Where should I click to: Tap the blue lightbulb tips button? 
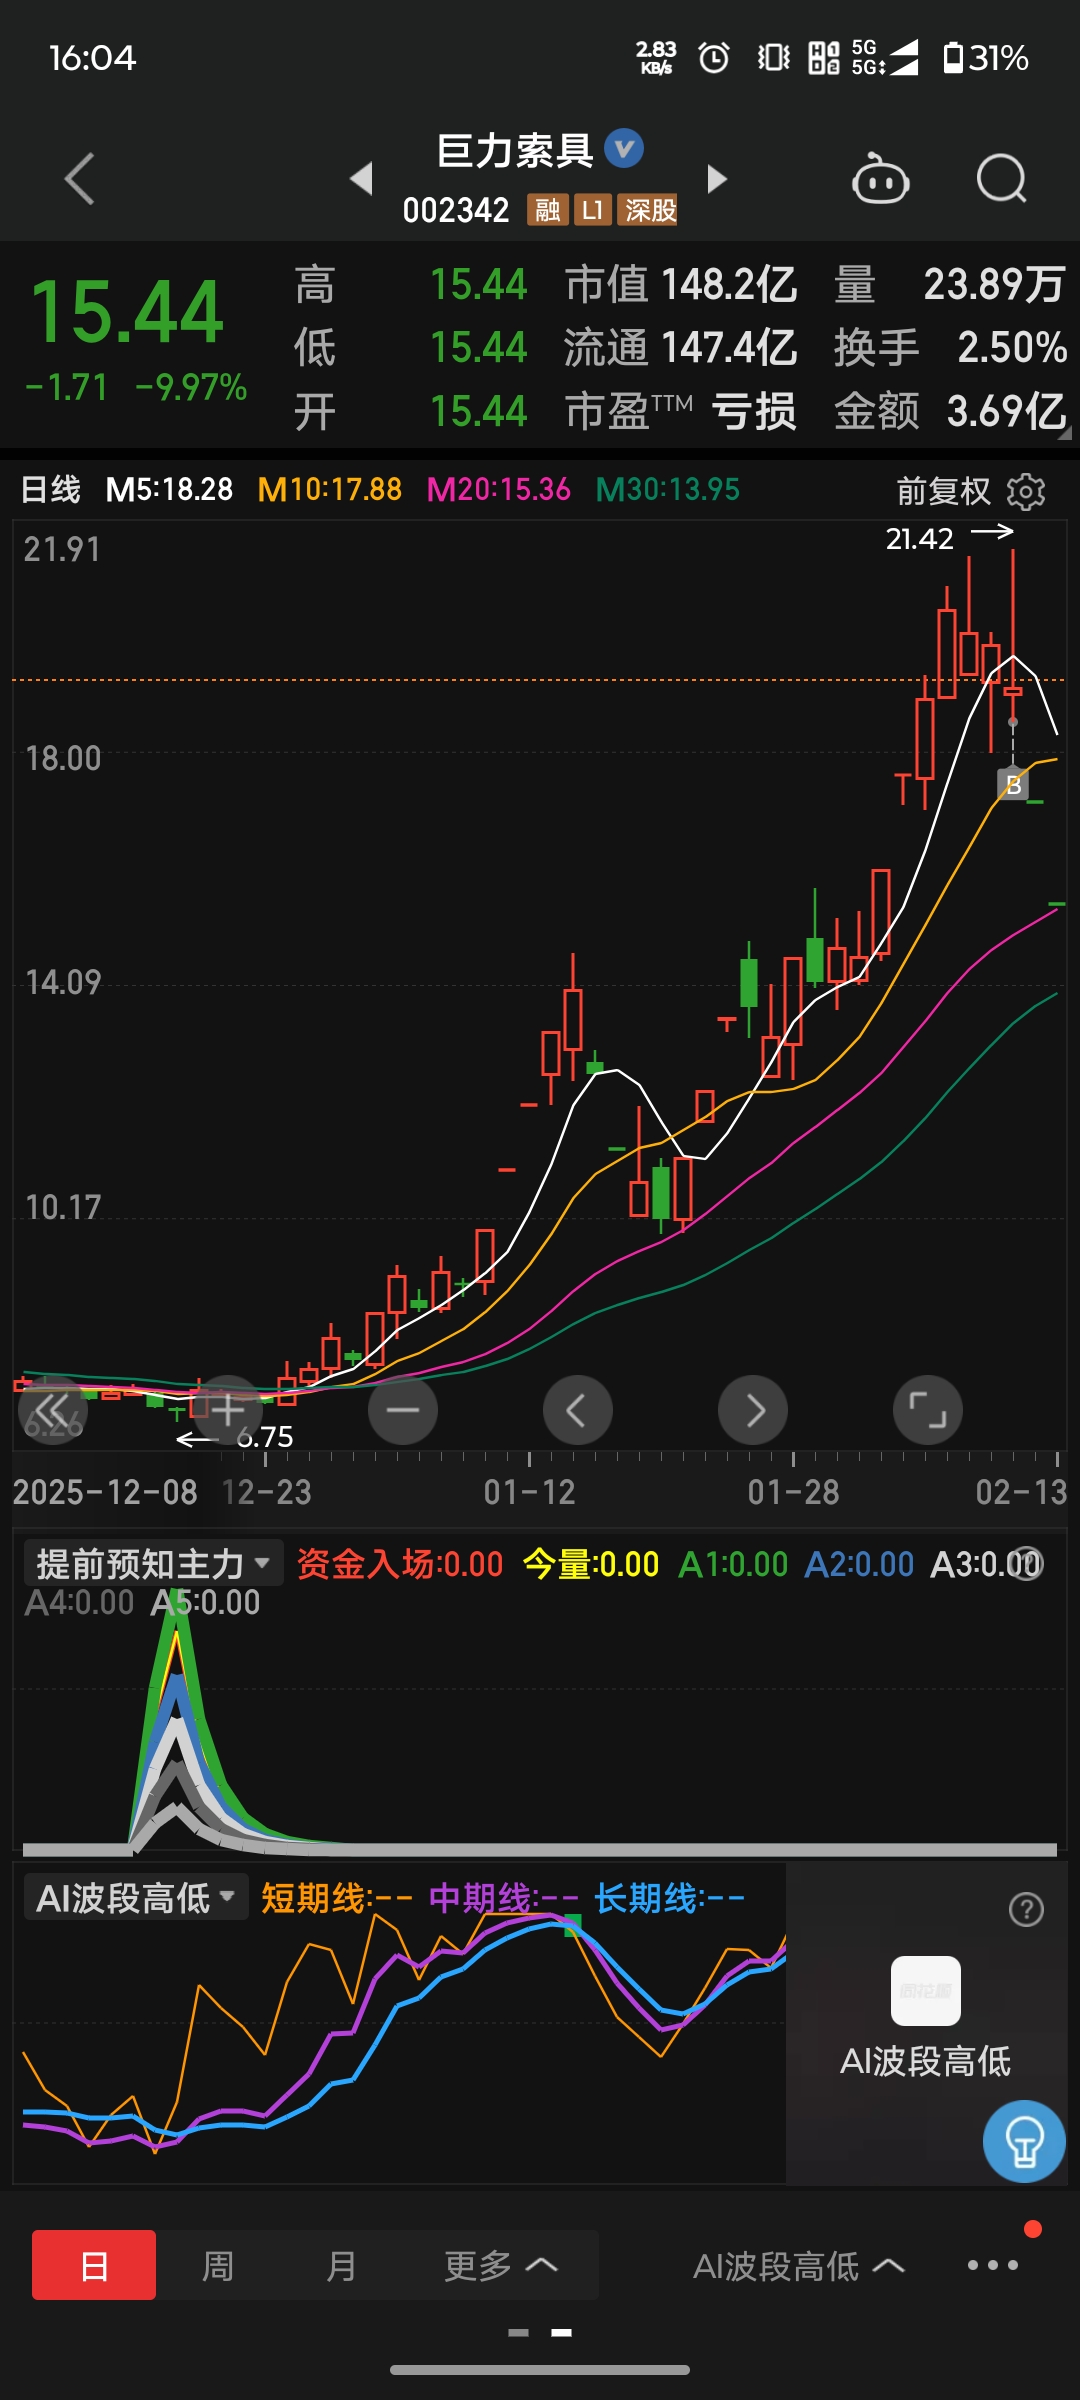[1024, 2140]
